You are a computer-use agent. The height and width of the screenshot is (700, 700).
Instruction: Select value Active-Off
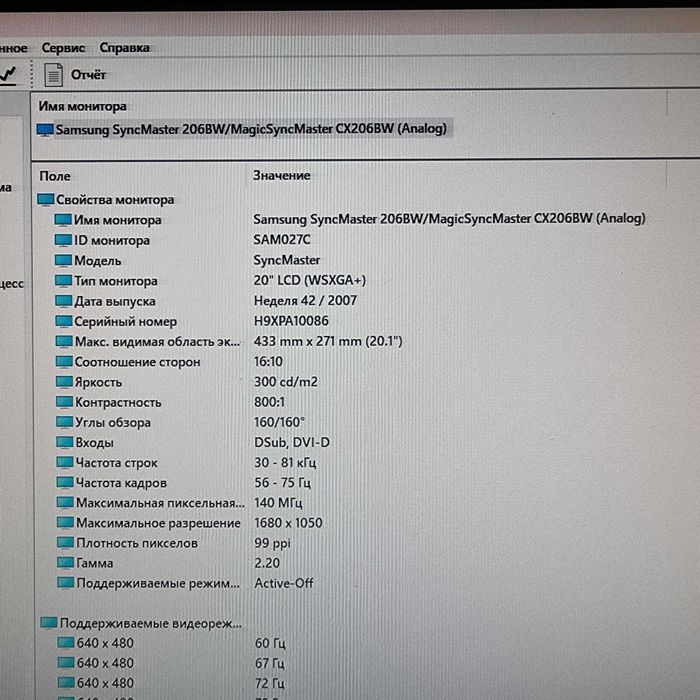point(284,583)
